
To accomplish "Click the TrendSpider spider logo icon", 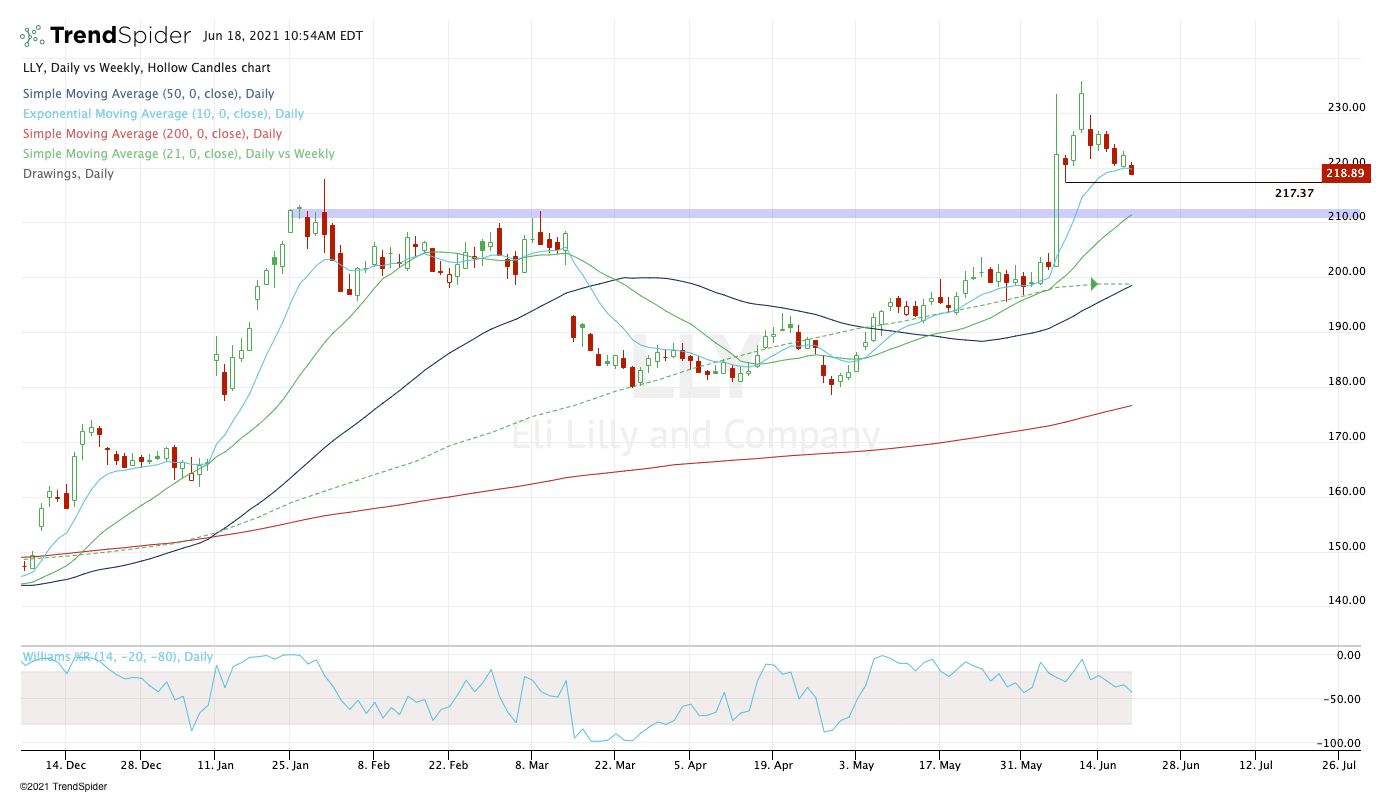I will (x=32, y=36).
